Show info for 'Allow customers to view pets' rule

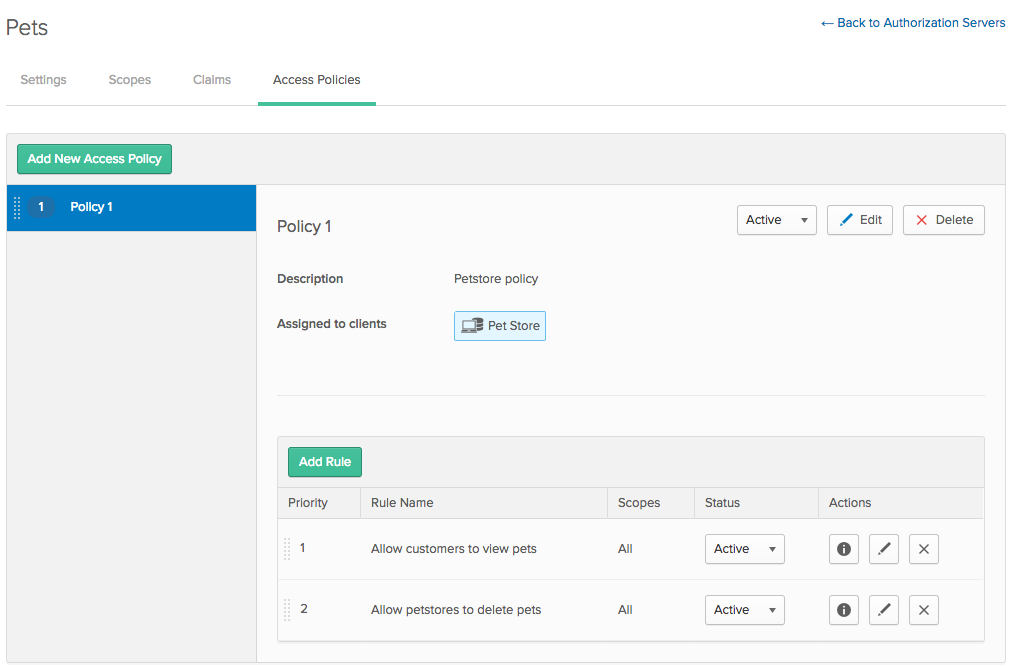pyautogui.click(x=843, y=549)
